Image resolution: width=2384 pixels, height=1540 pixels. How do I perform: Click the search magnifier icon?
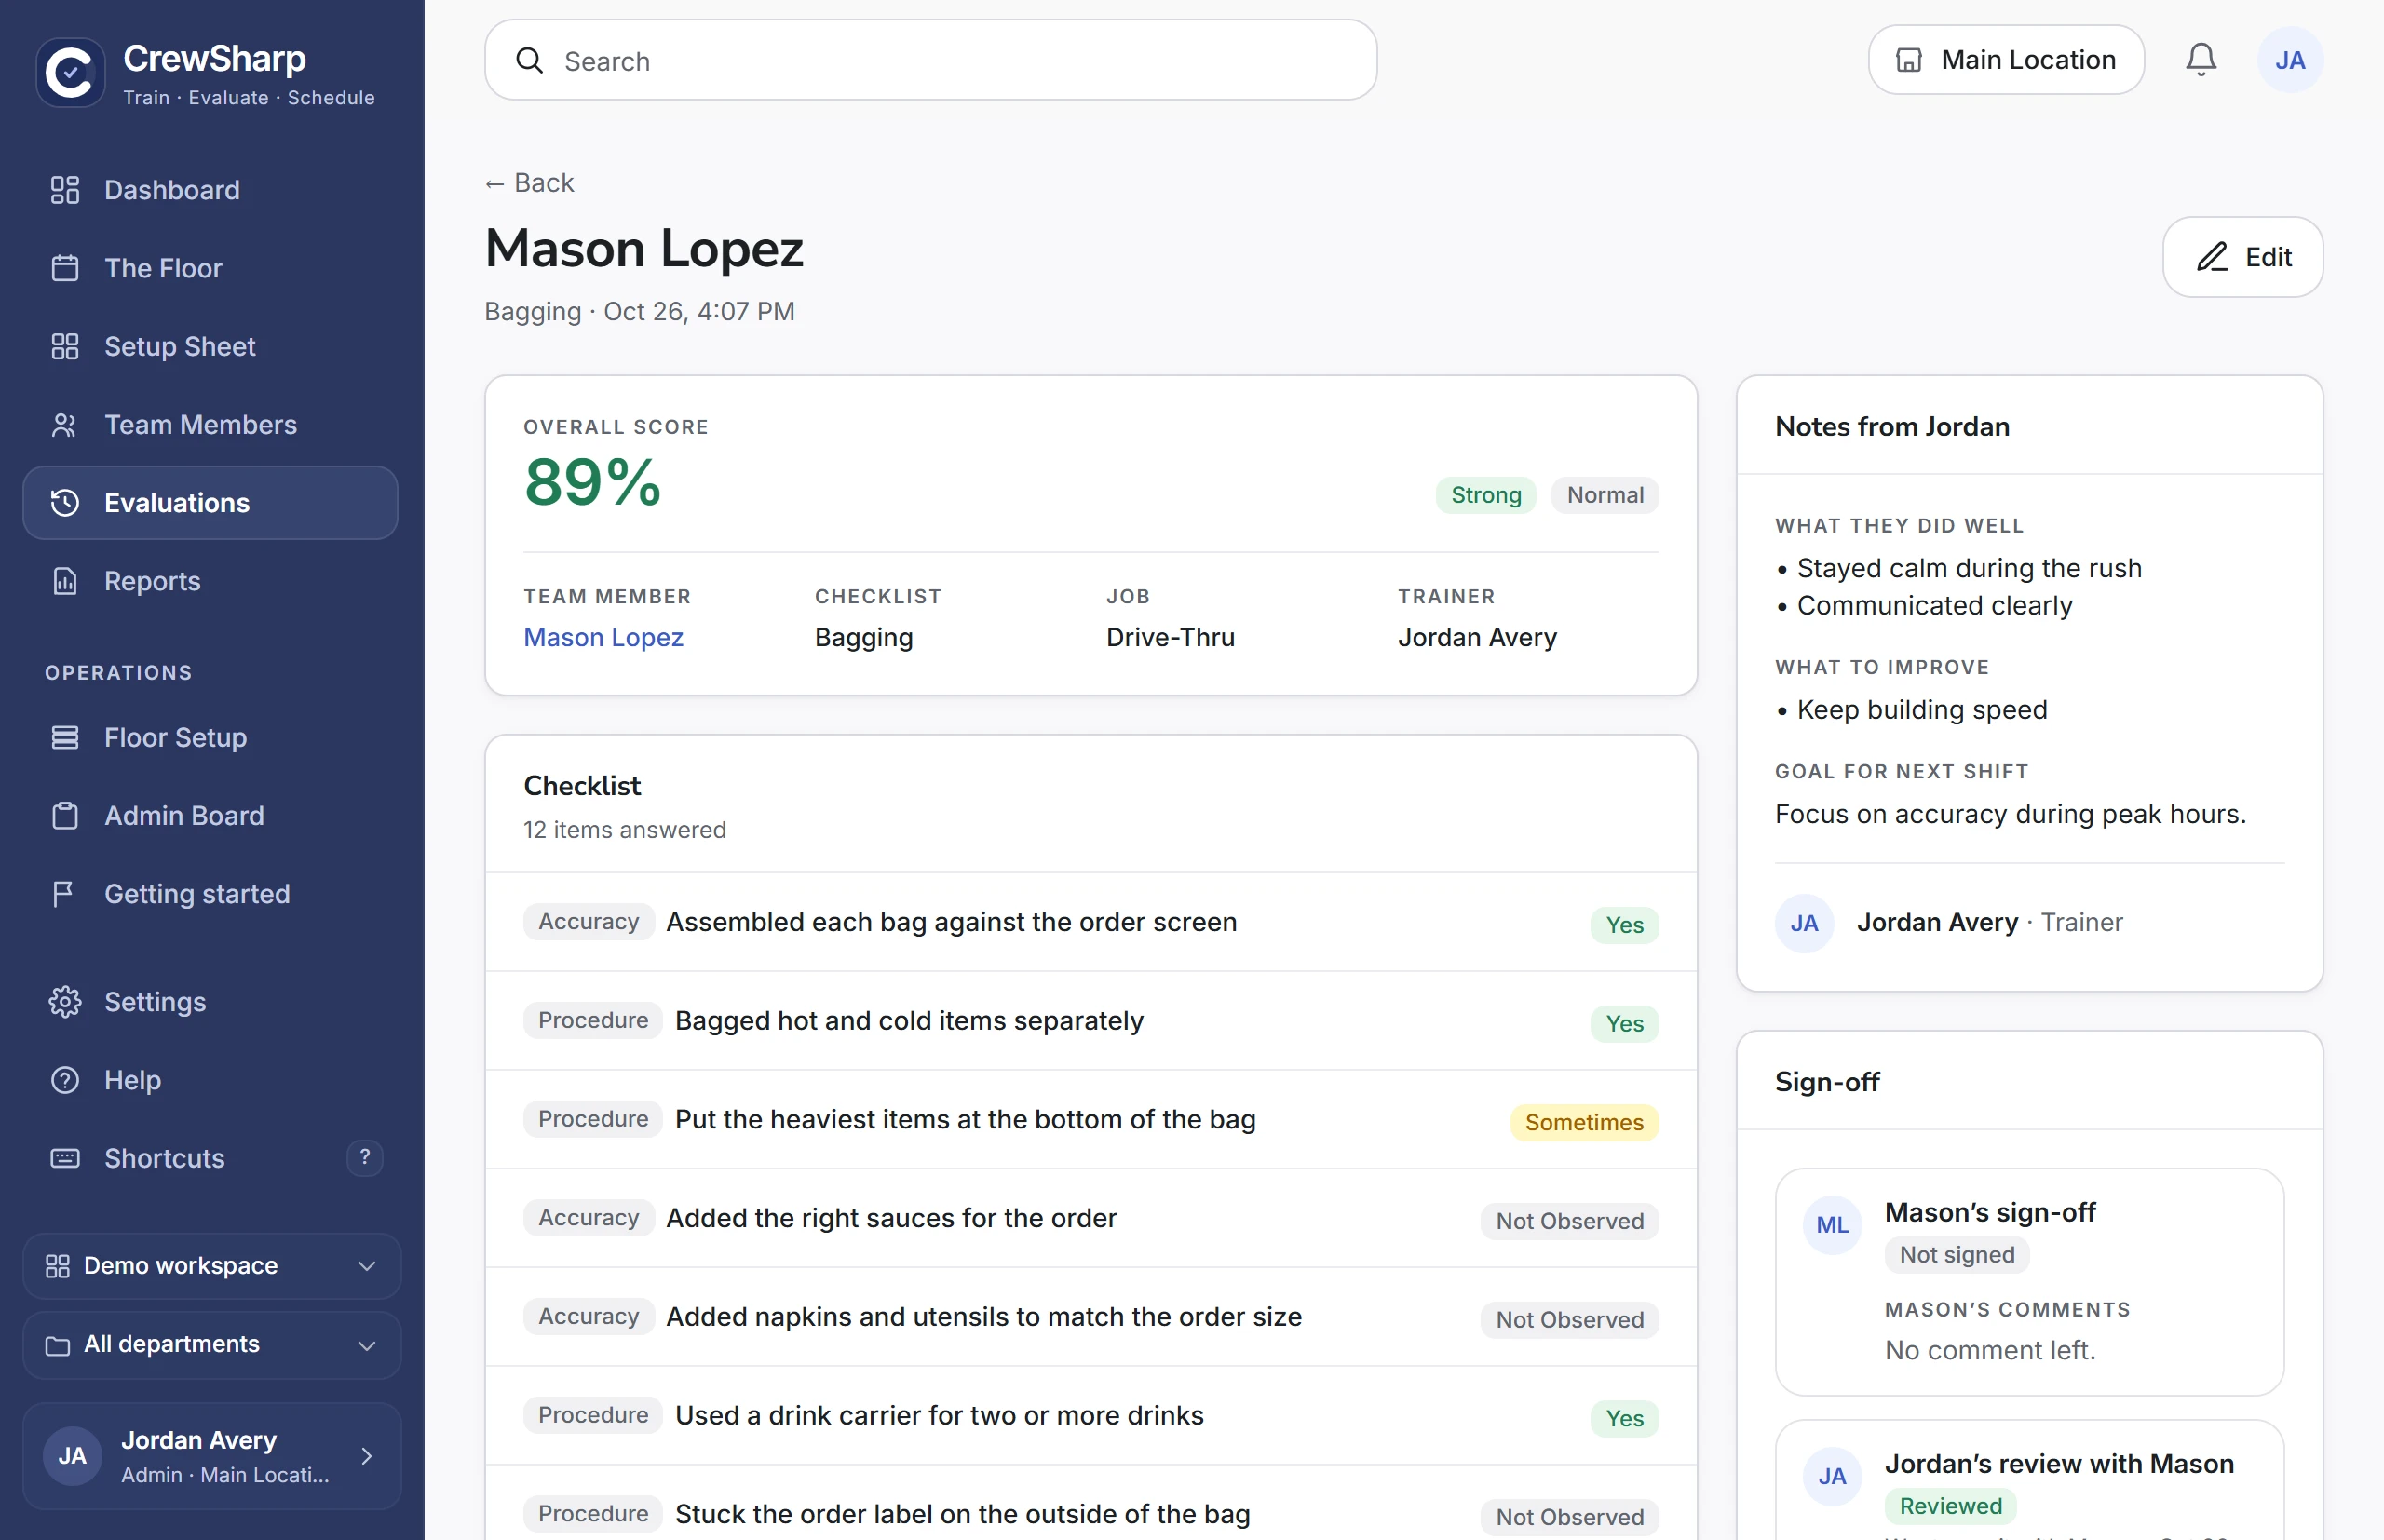[529, 61]
